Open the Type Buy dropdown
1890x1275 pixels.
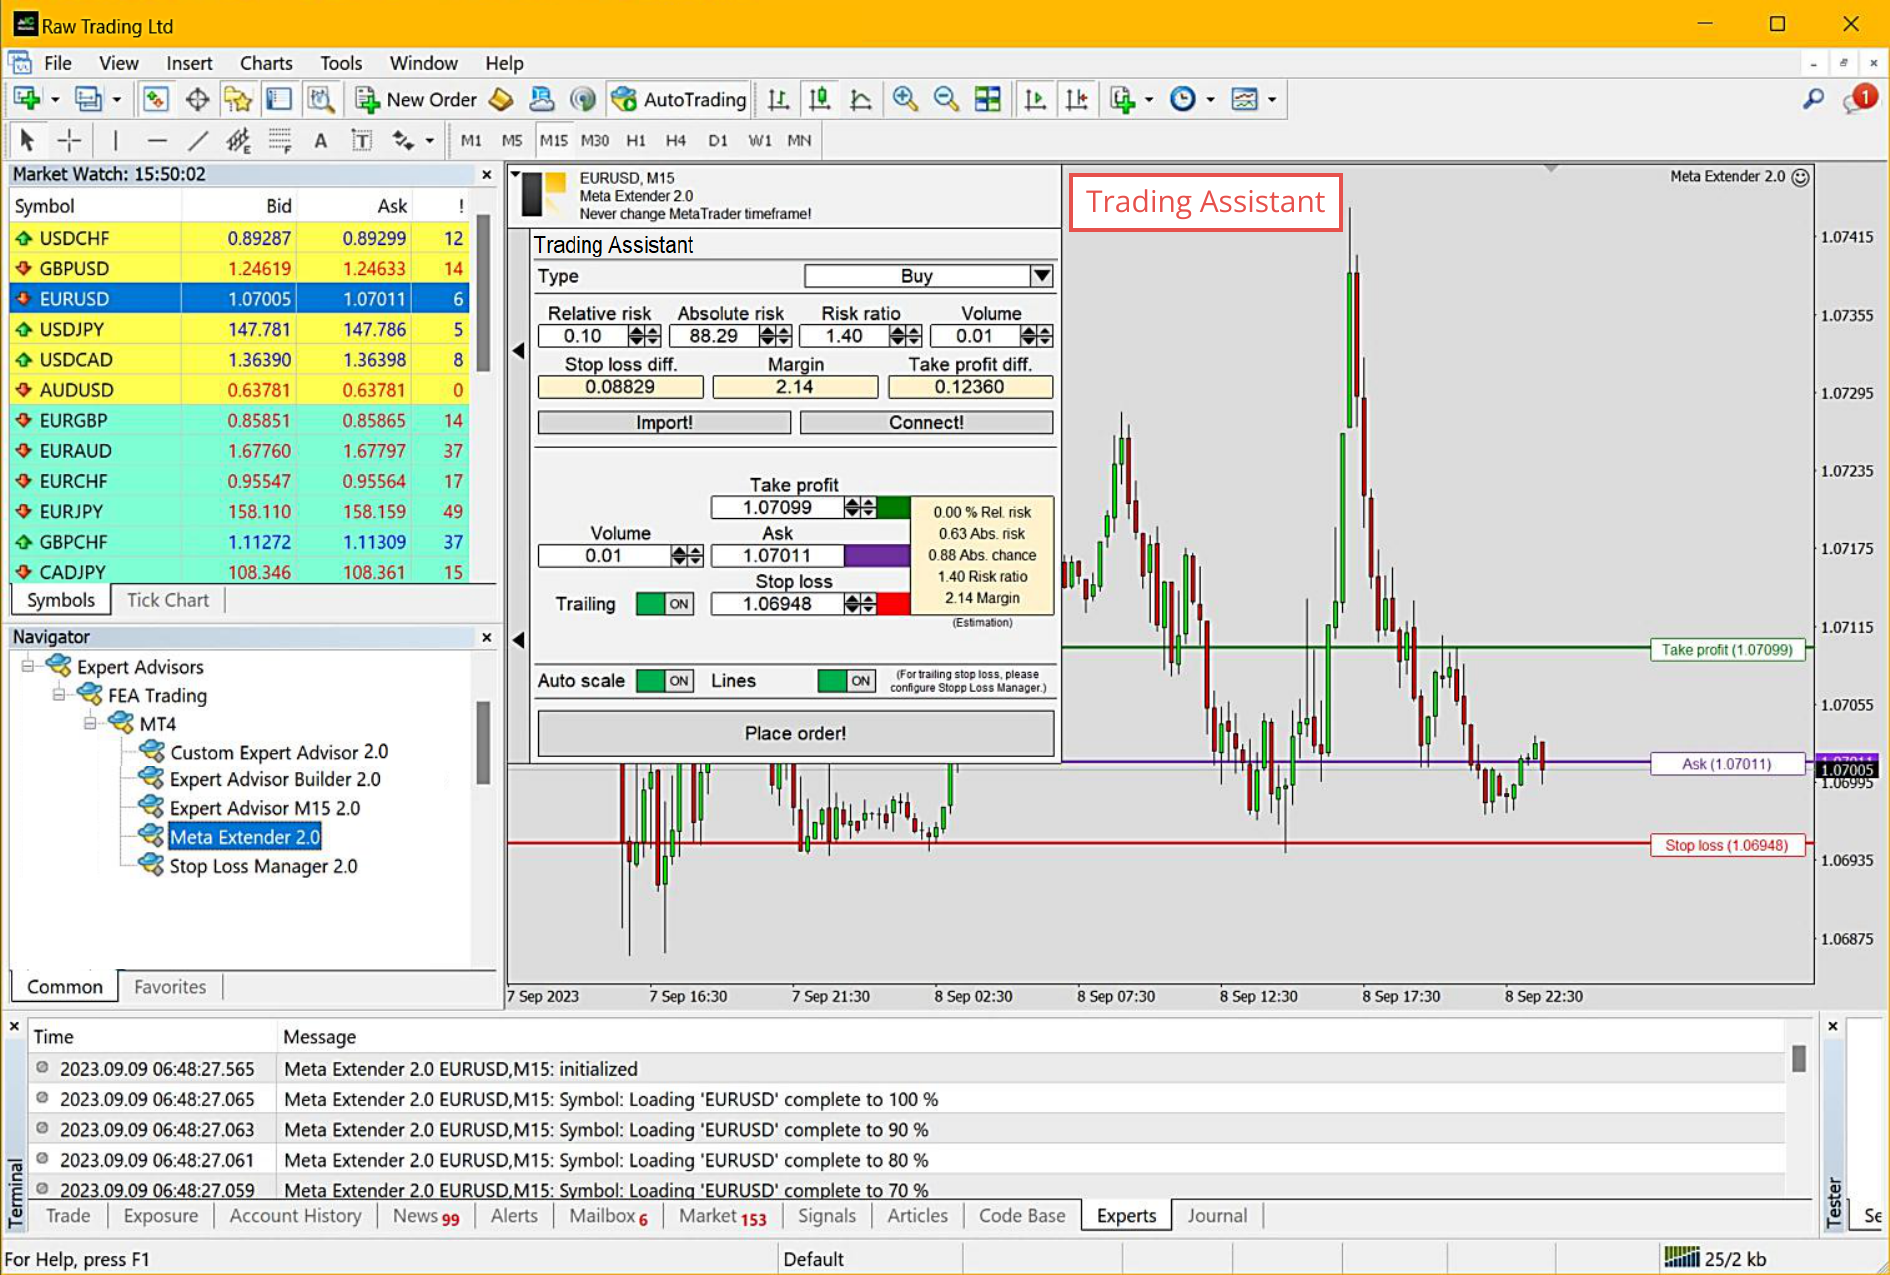point(1042,276)
